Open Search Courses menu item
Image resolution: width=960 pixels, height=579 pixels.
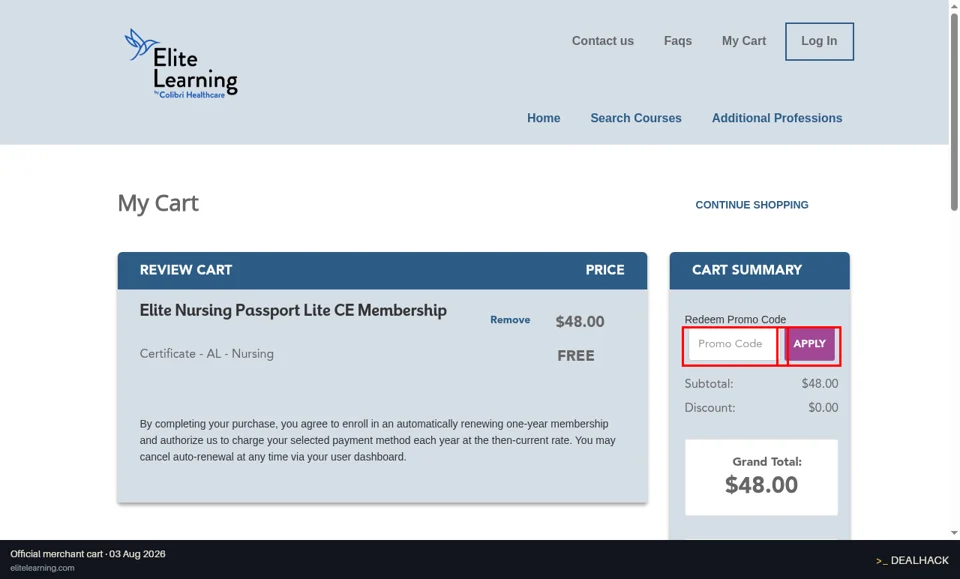[x=636, y=118]
